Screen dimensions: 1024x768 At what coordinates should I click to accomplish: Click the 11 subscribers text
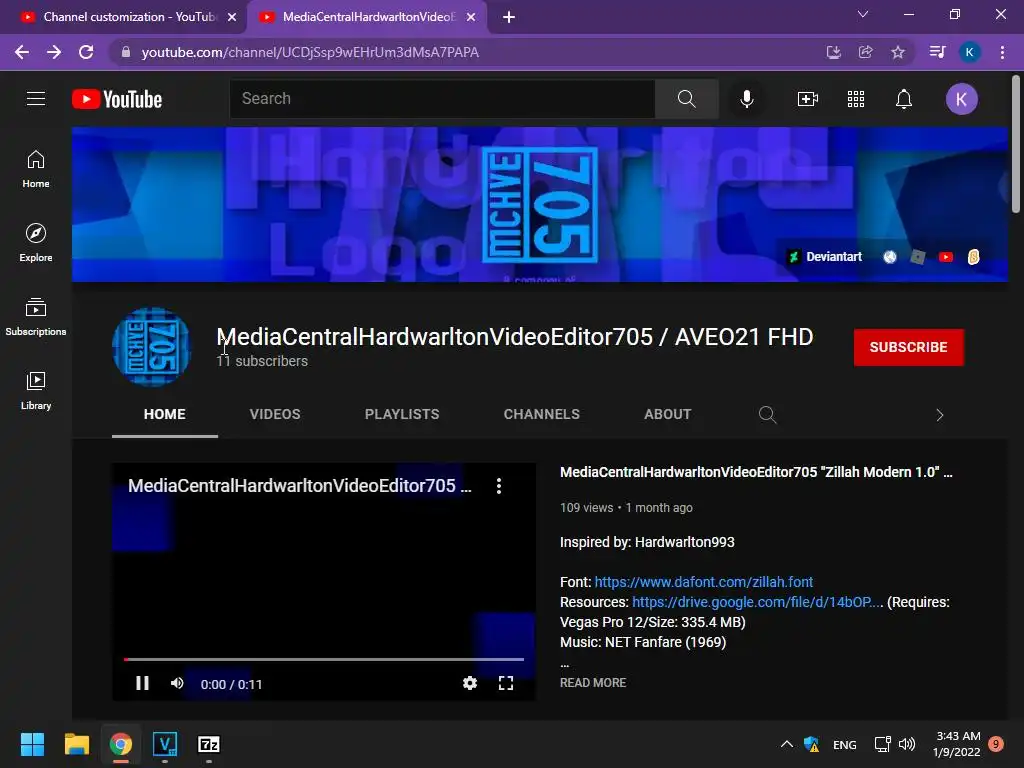[262, 361]
